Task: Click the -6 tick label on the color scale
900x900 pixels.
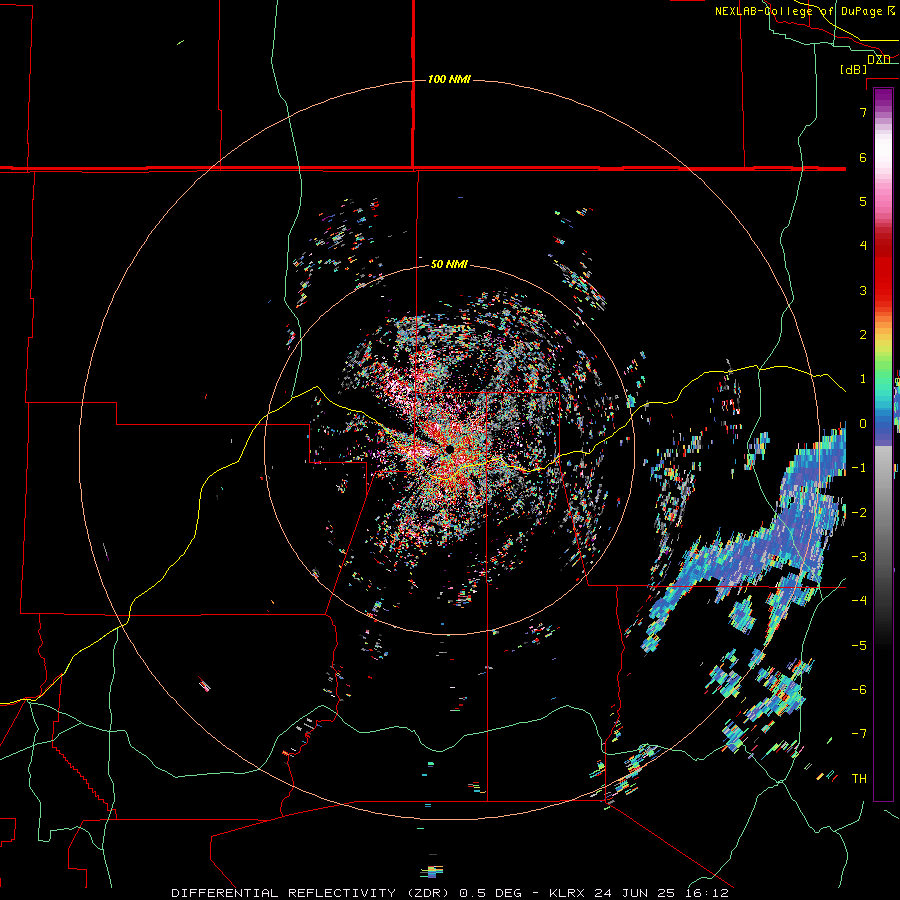Action: tap(859, 690)
